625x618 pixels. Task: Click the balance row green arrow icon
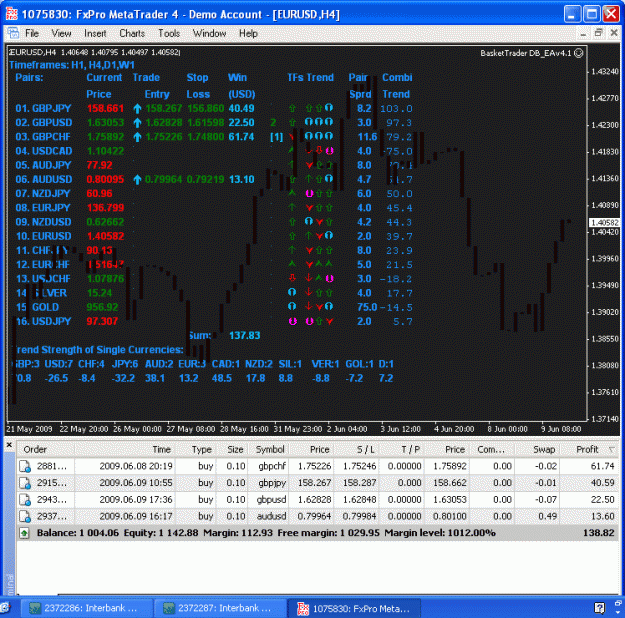tap(24, 533)
